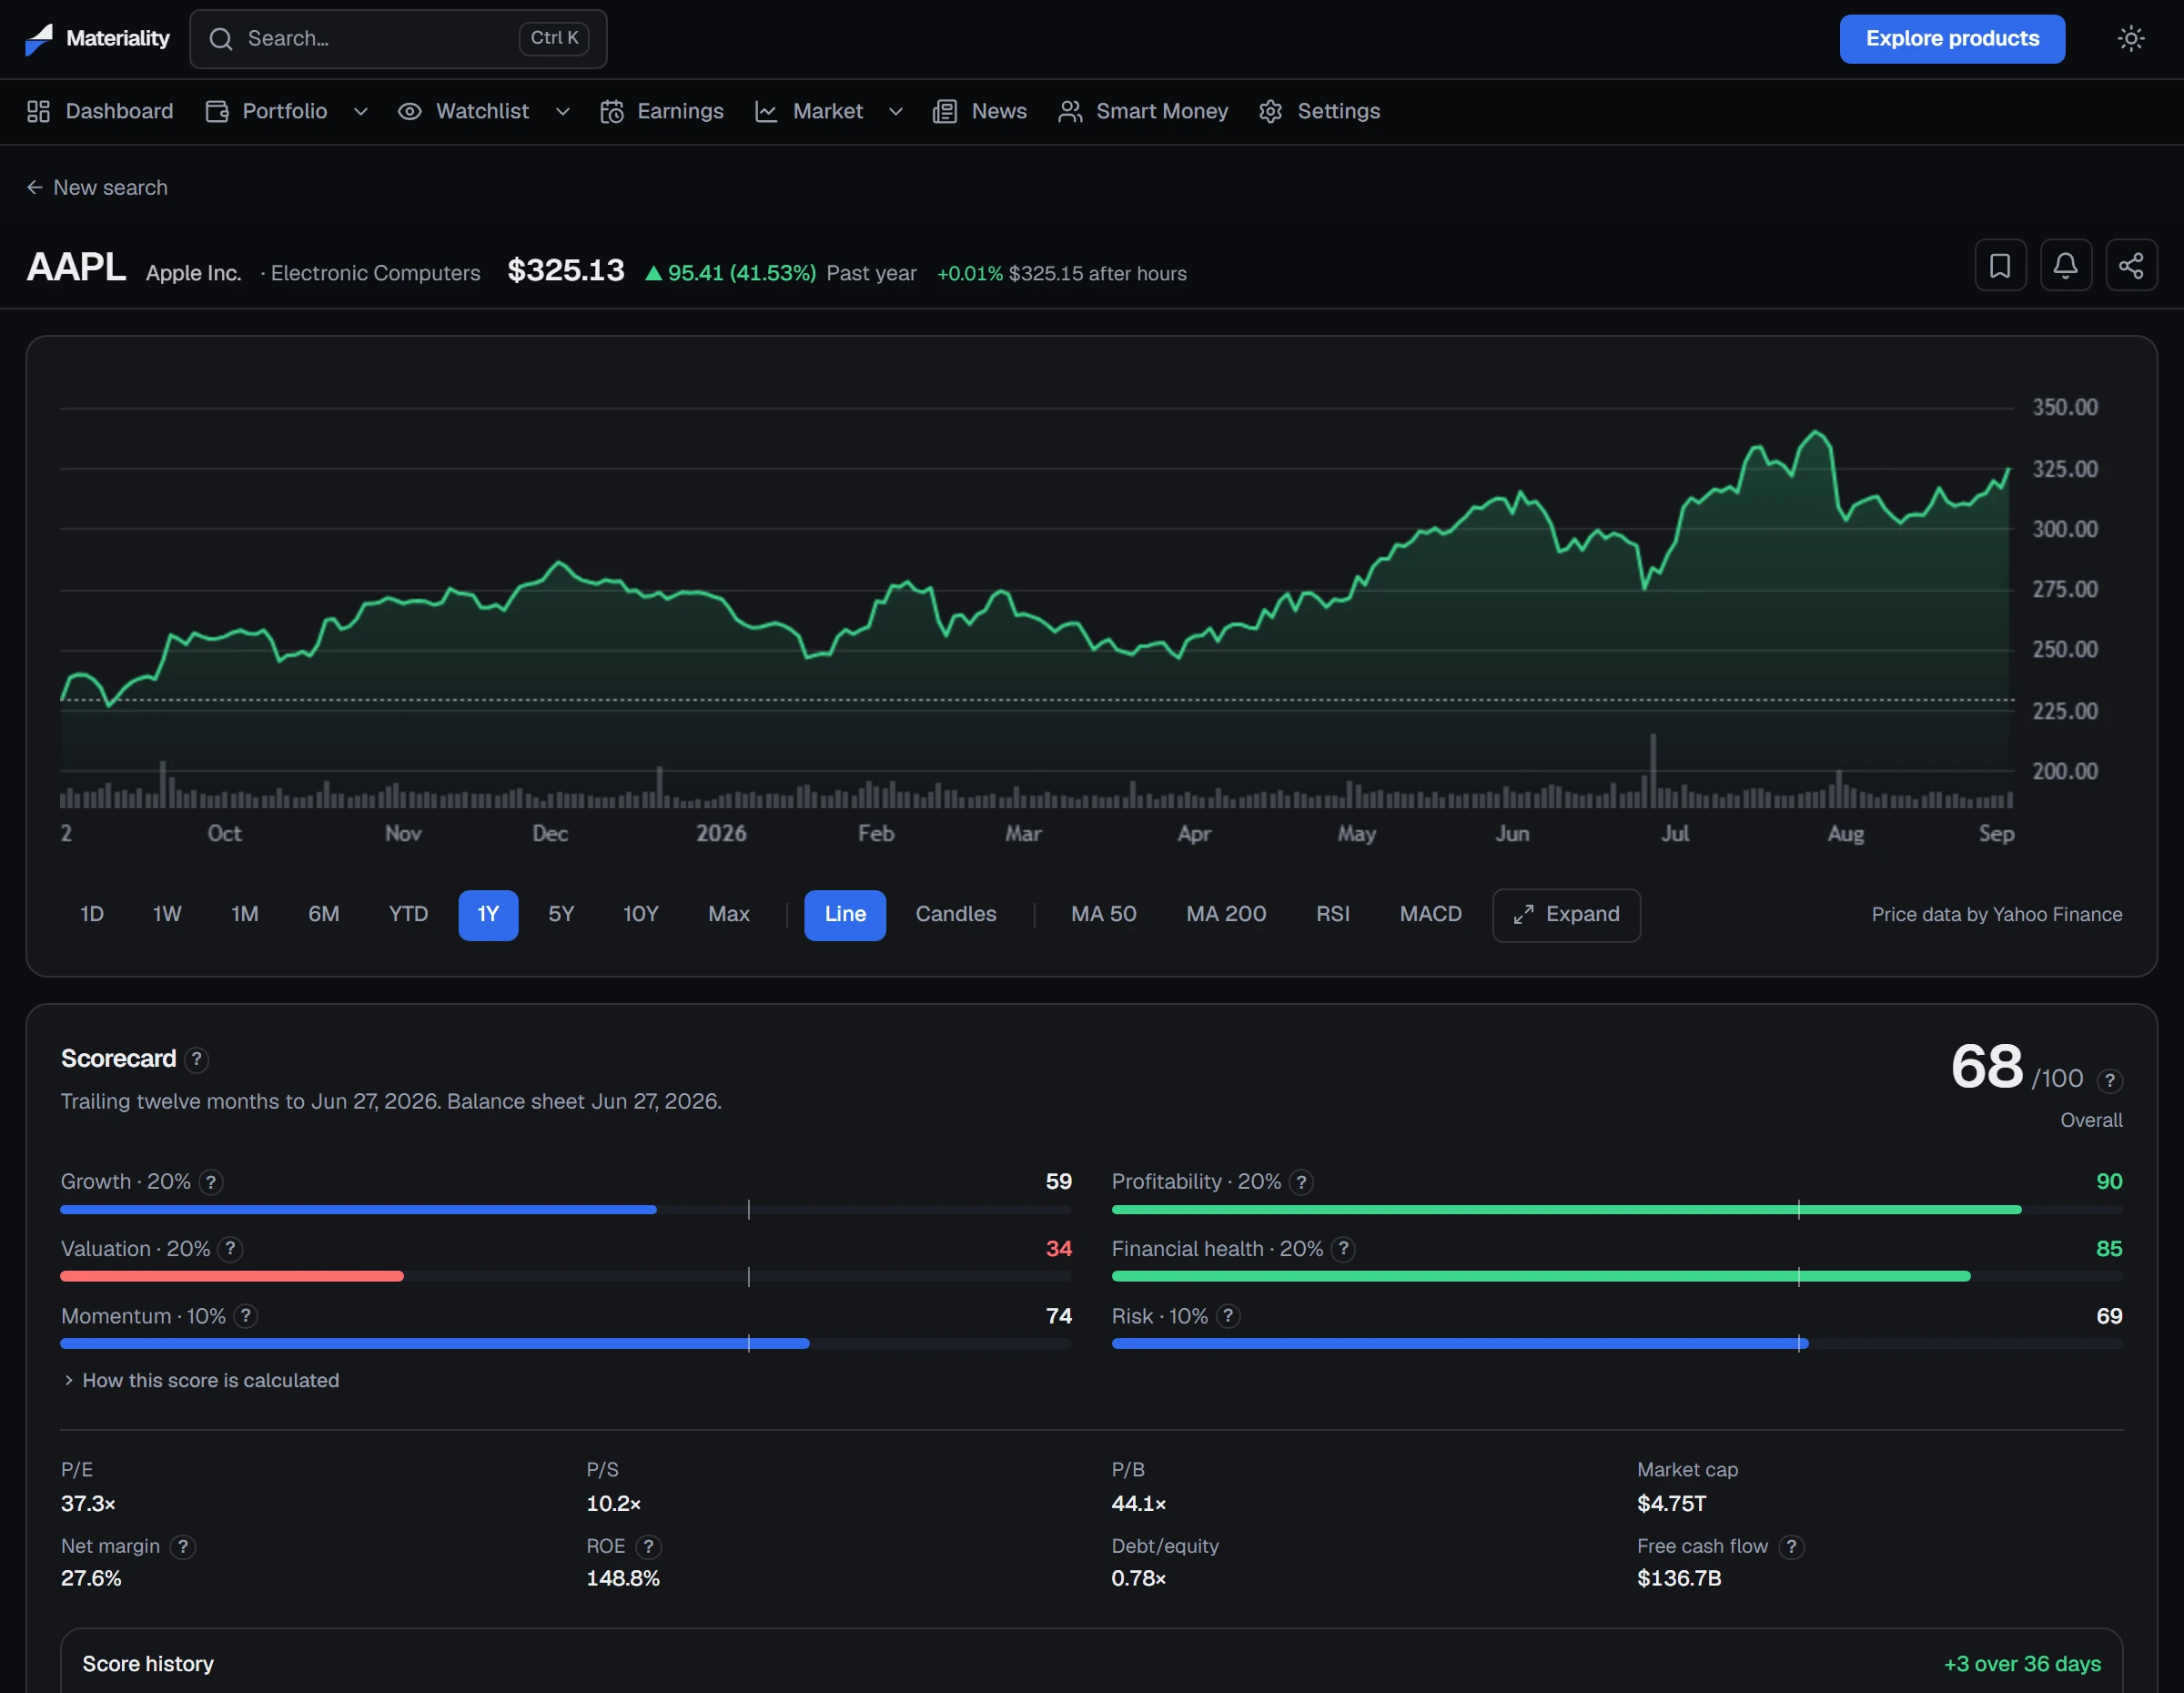Toggle the MA 200 indicator
Viewport: 2184px width, 1693px height.
[1226, 915]
